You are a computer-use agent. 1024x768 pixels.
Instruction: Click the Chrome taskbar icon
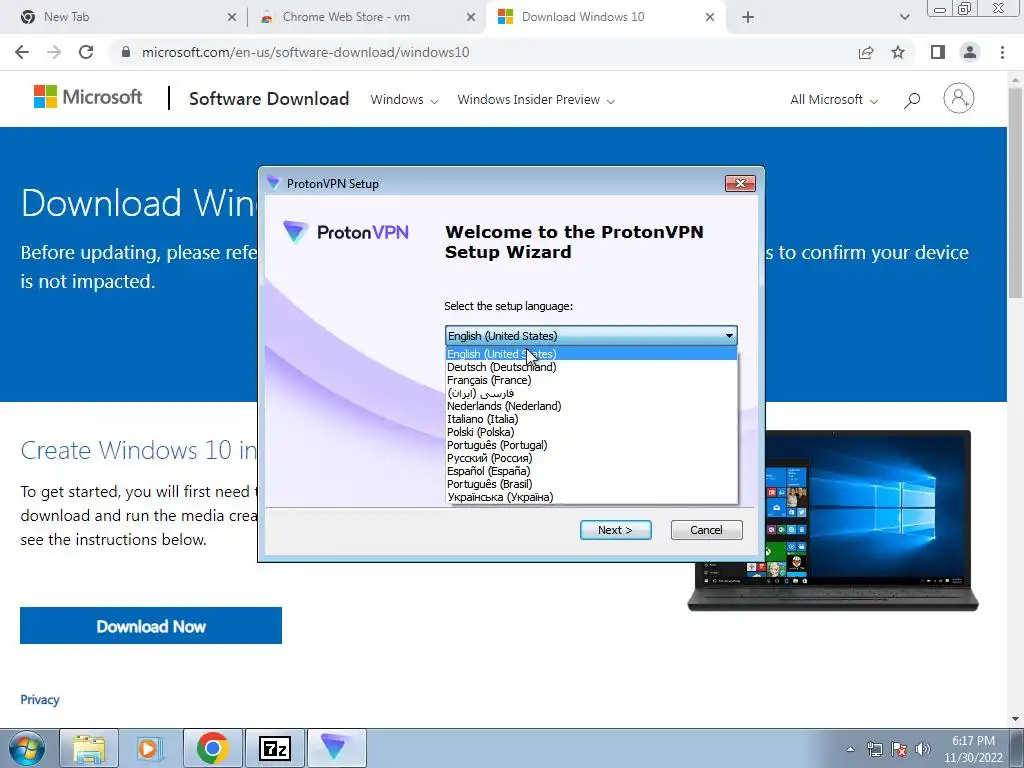pyautogui.click(x=212, y=748)
